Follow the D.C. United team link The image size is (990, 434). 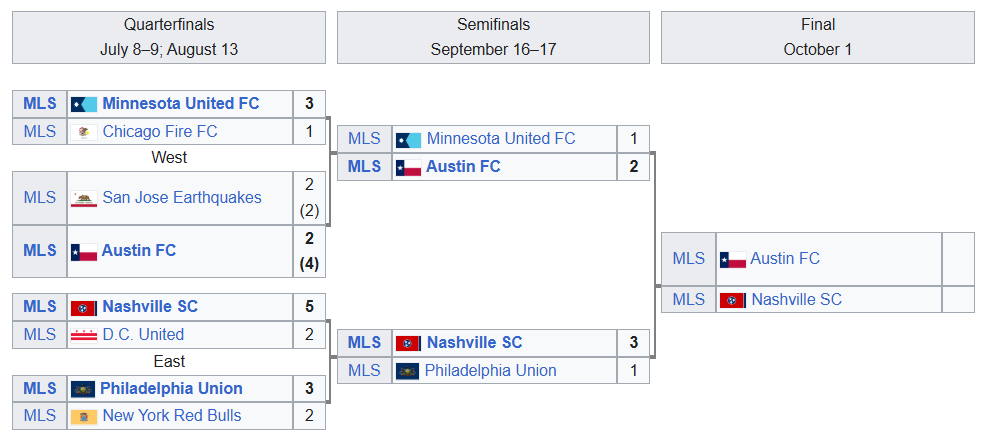[143, 335]
